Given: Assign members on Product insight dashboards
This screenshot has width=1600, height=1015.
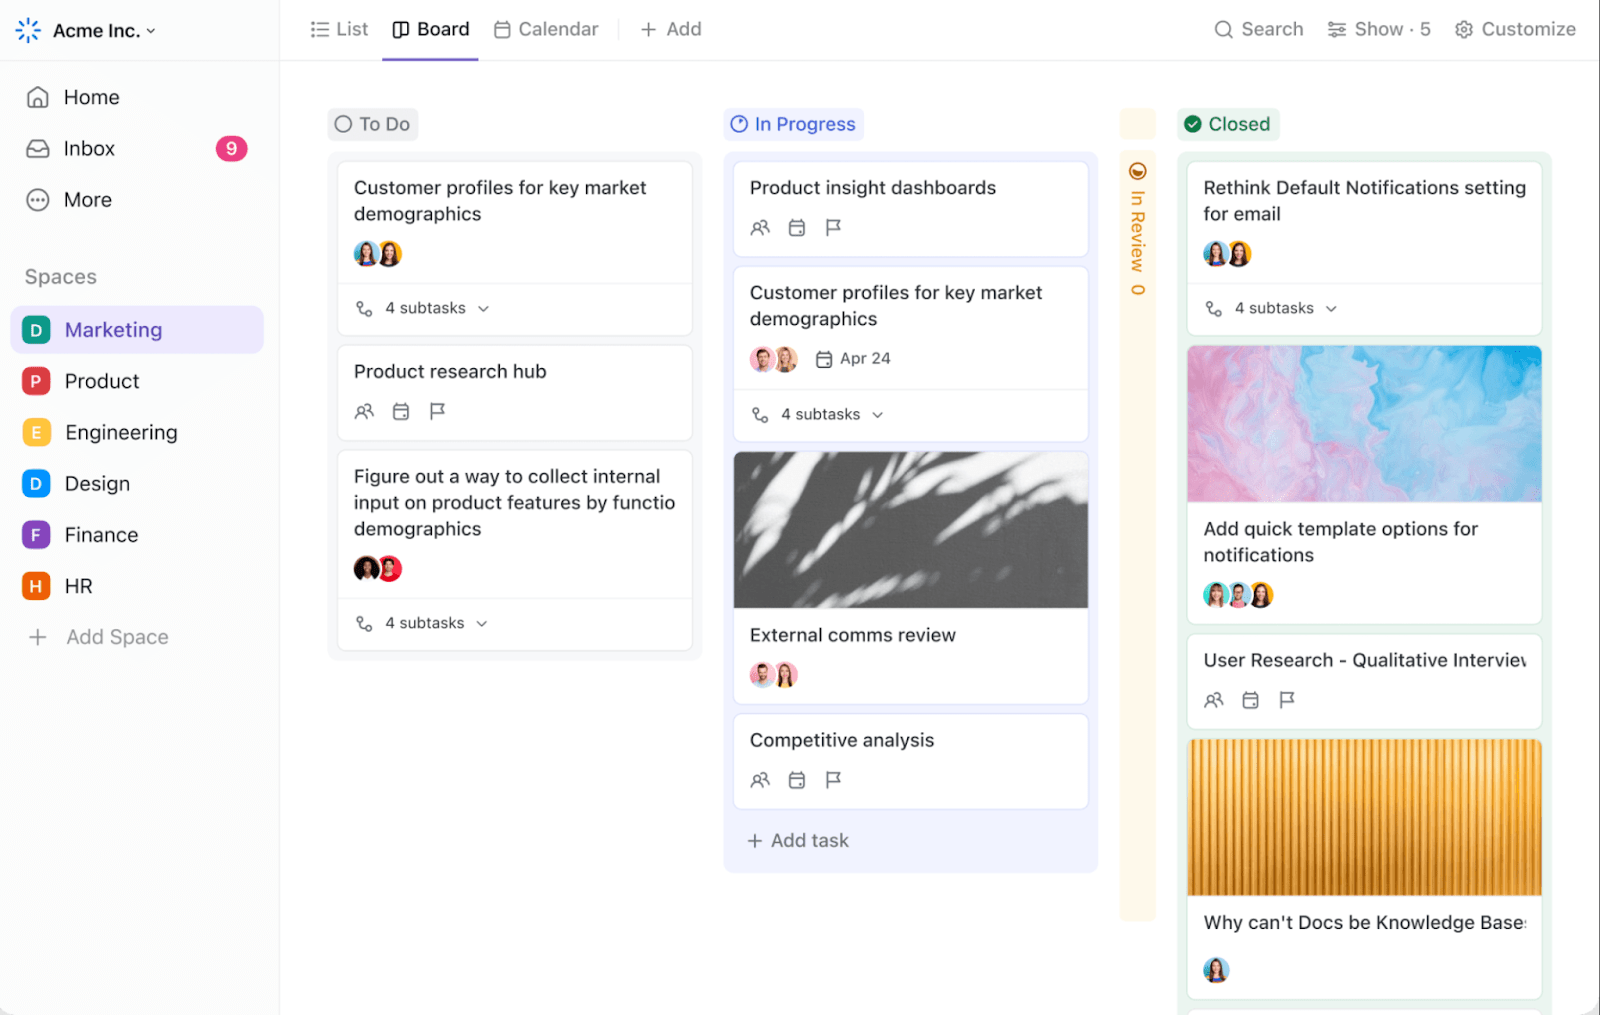Looking at the screenshot, I should click(760, 228).
